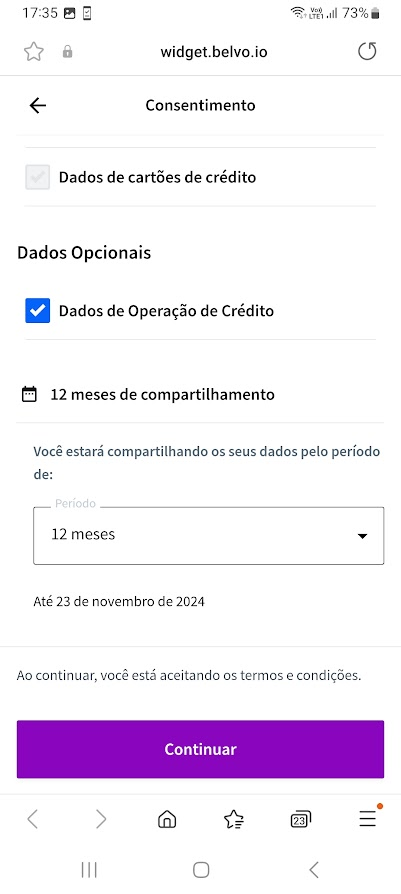The image size is (401, 894).
Task: Tap the bookmark star in address bar
Action: click(x=34, y=52)
